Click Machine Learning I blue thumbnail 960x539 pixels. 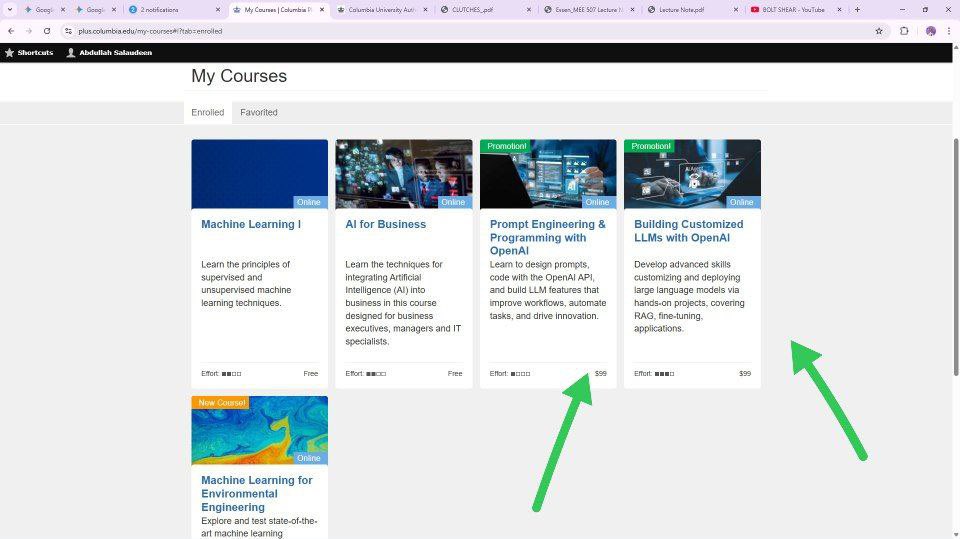[260, 174]
